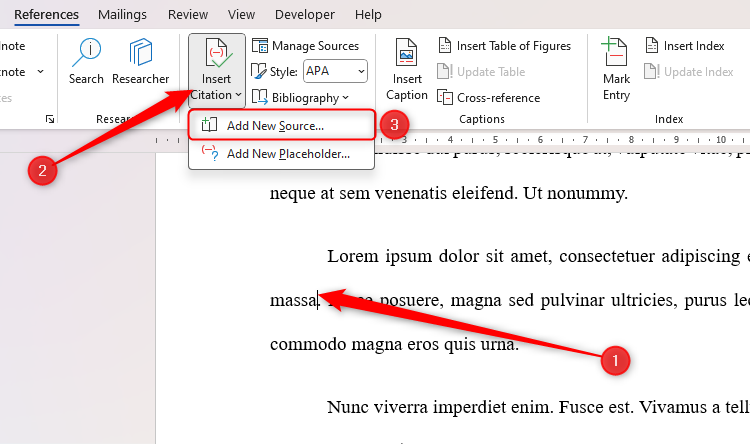Click the Insert Citation icon

tap(217, 54)
